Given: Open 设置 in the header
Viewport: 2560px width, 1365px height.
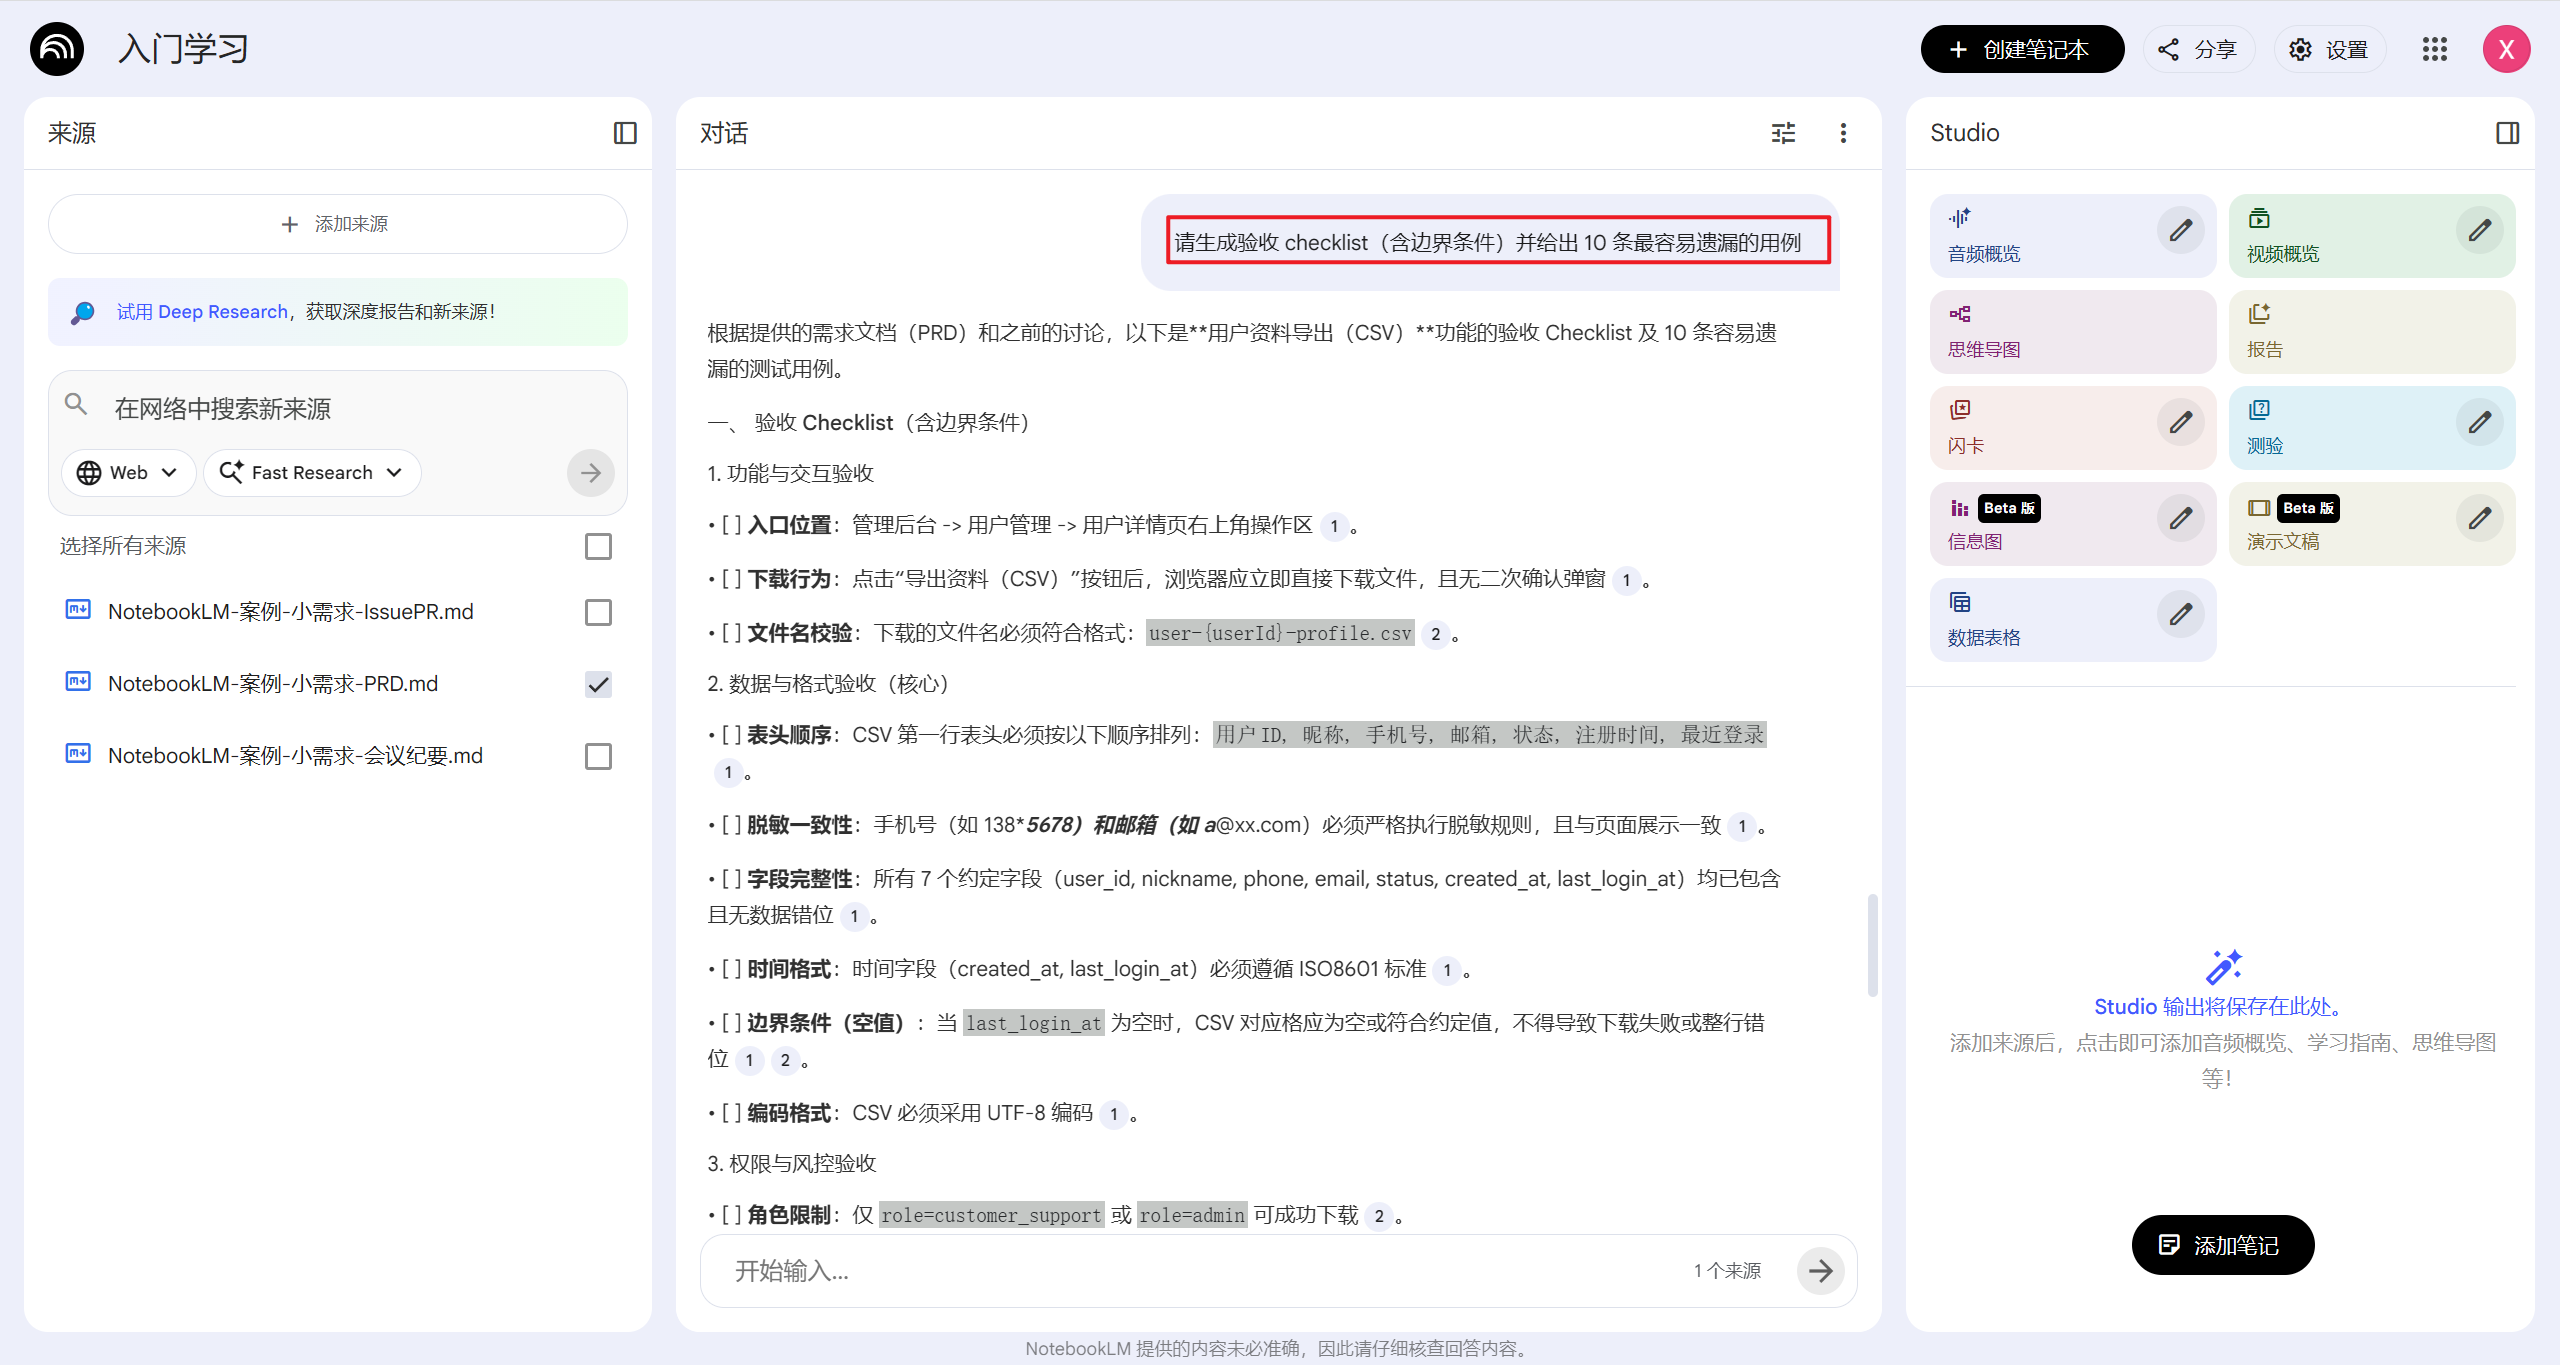Looking at the screenshot, I should coord(2329,49).
